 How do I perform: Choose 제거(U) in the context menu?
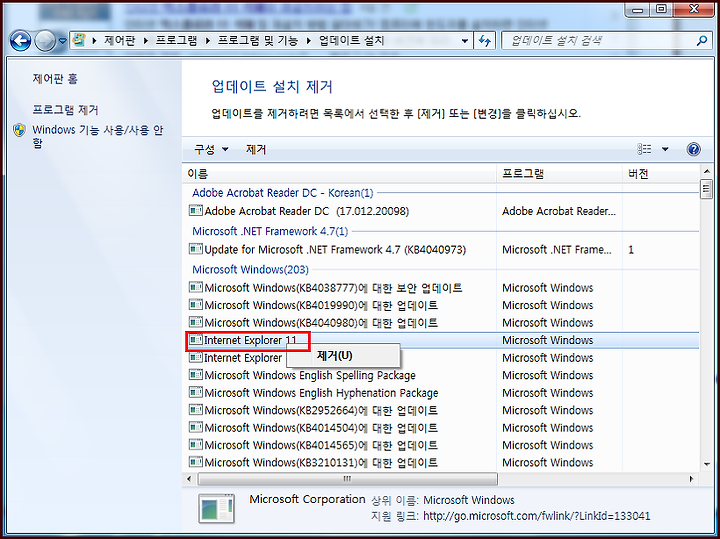pos(343,356)
